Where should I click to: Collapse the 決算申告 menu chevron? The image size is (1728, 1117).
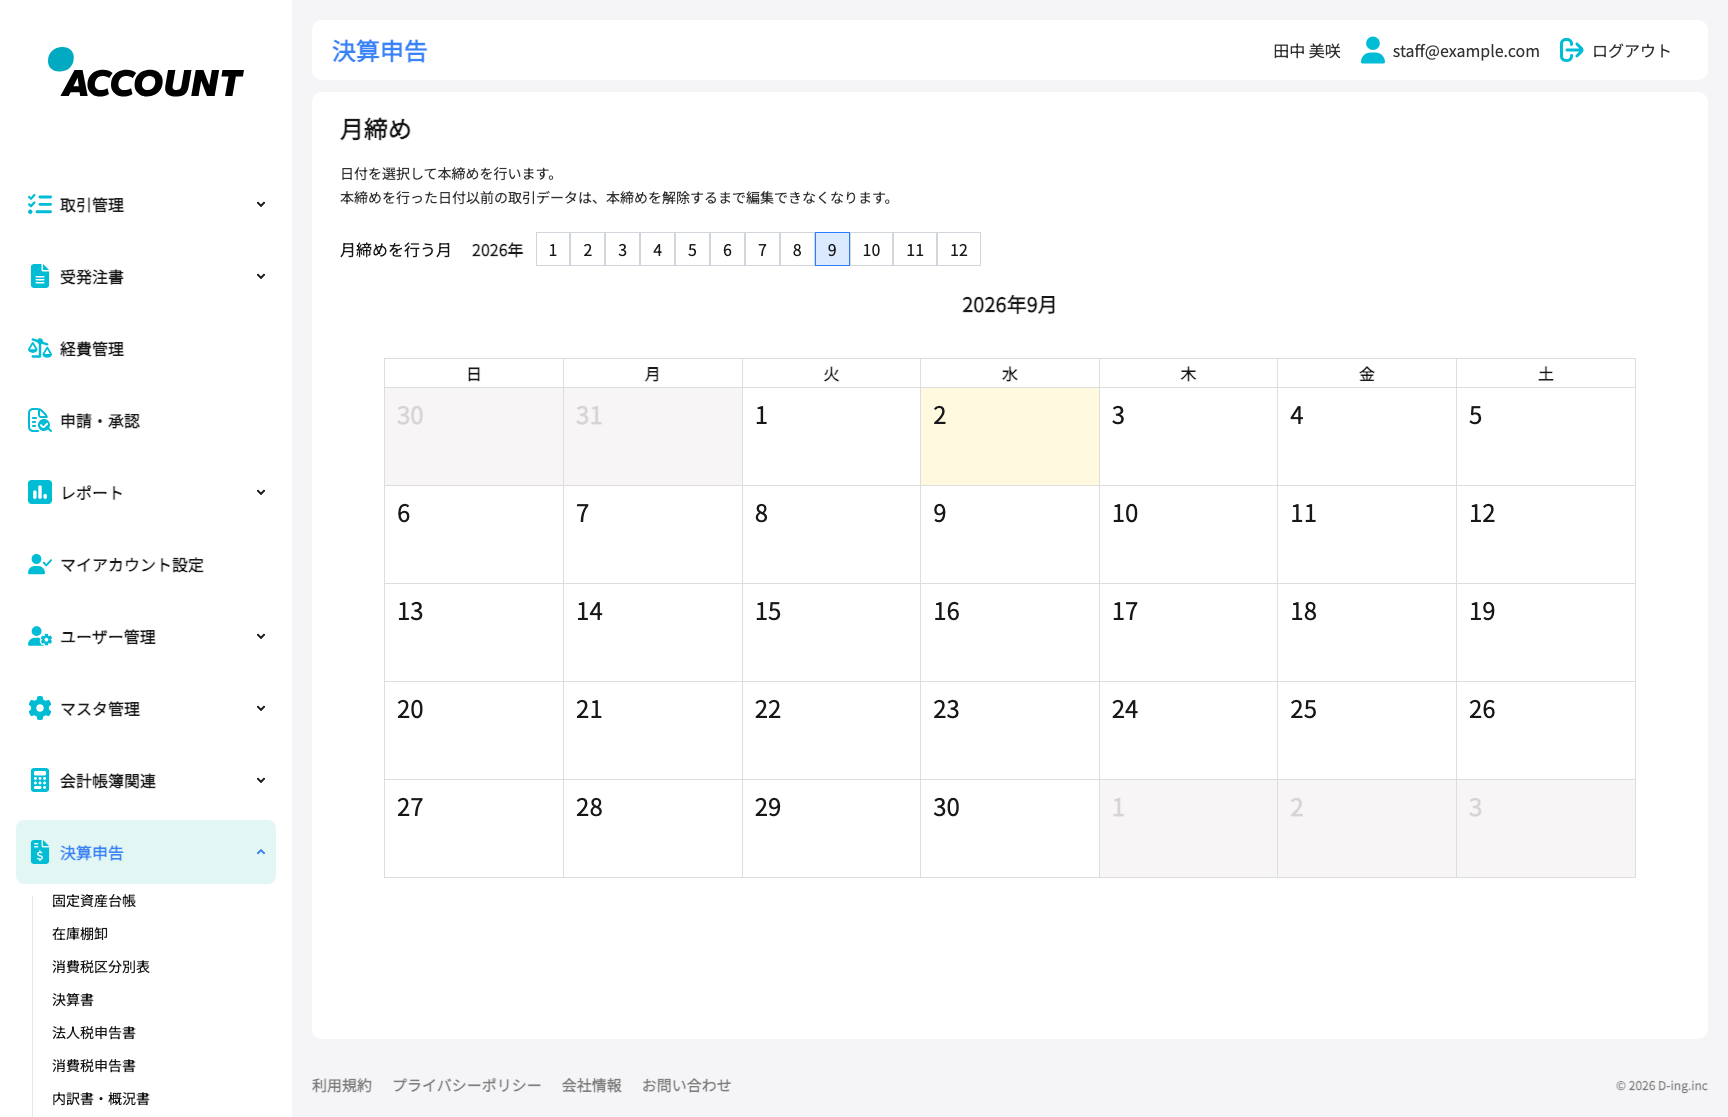pyautogui.click(x=261, y=853)
